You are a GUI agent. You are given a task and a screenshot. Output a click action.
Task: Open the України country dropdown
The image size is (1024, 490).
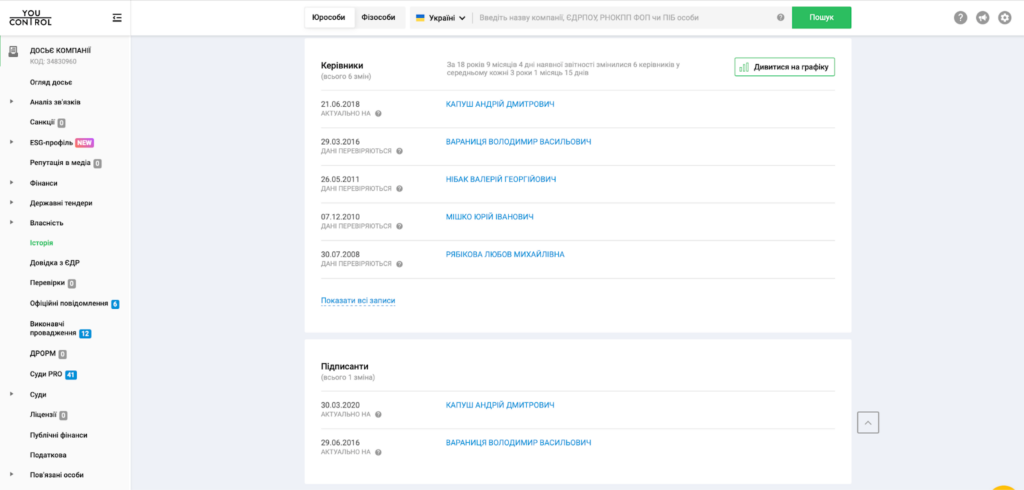[x=441, y=18]
